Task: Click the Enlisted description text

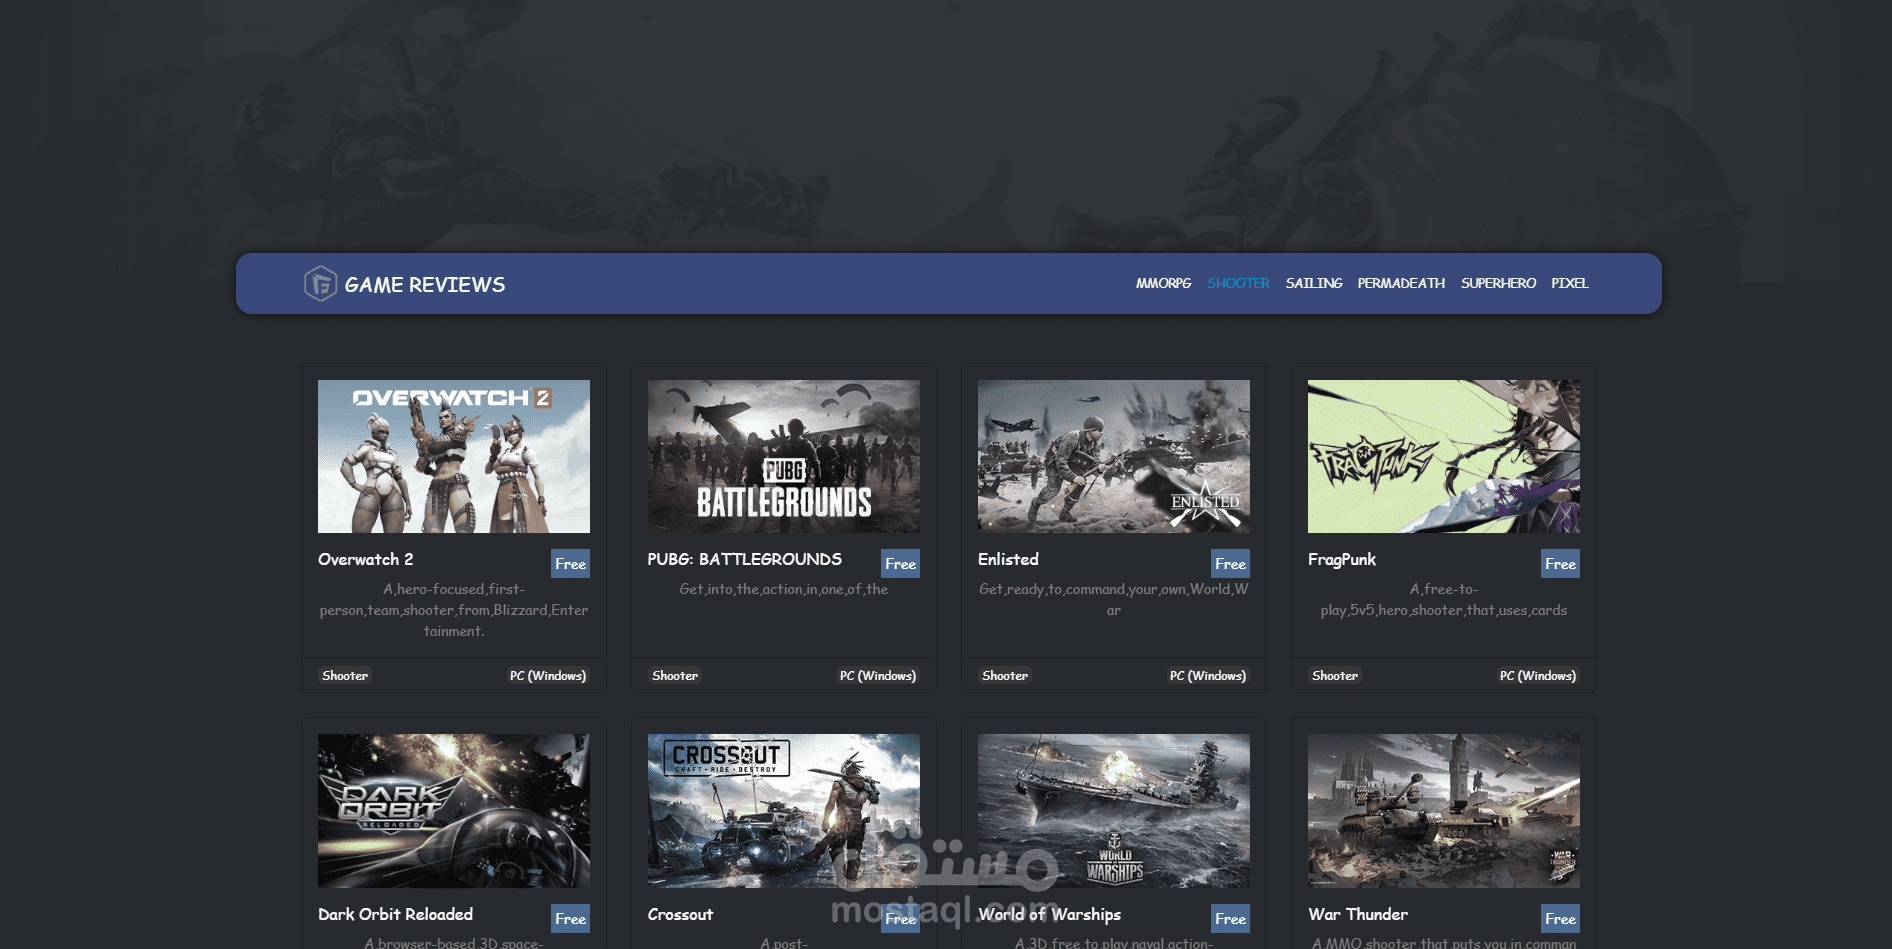Action: pos(1114,599)
